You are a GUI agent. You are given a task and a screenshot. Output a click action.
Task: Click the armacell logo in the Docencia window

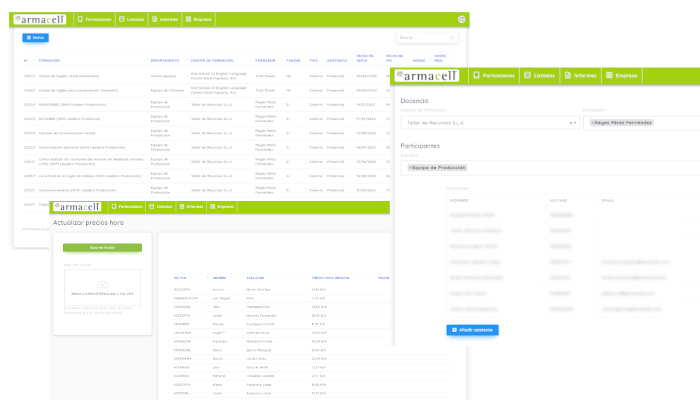click(x=427, y=75)
